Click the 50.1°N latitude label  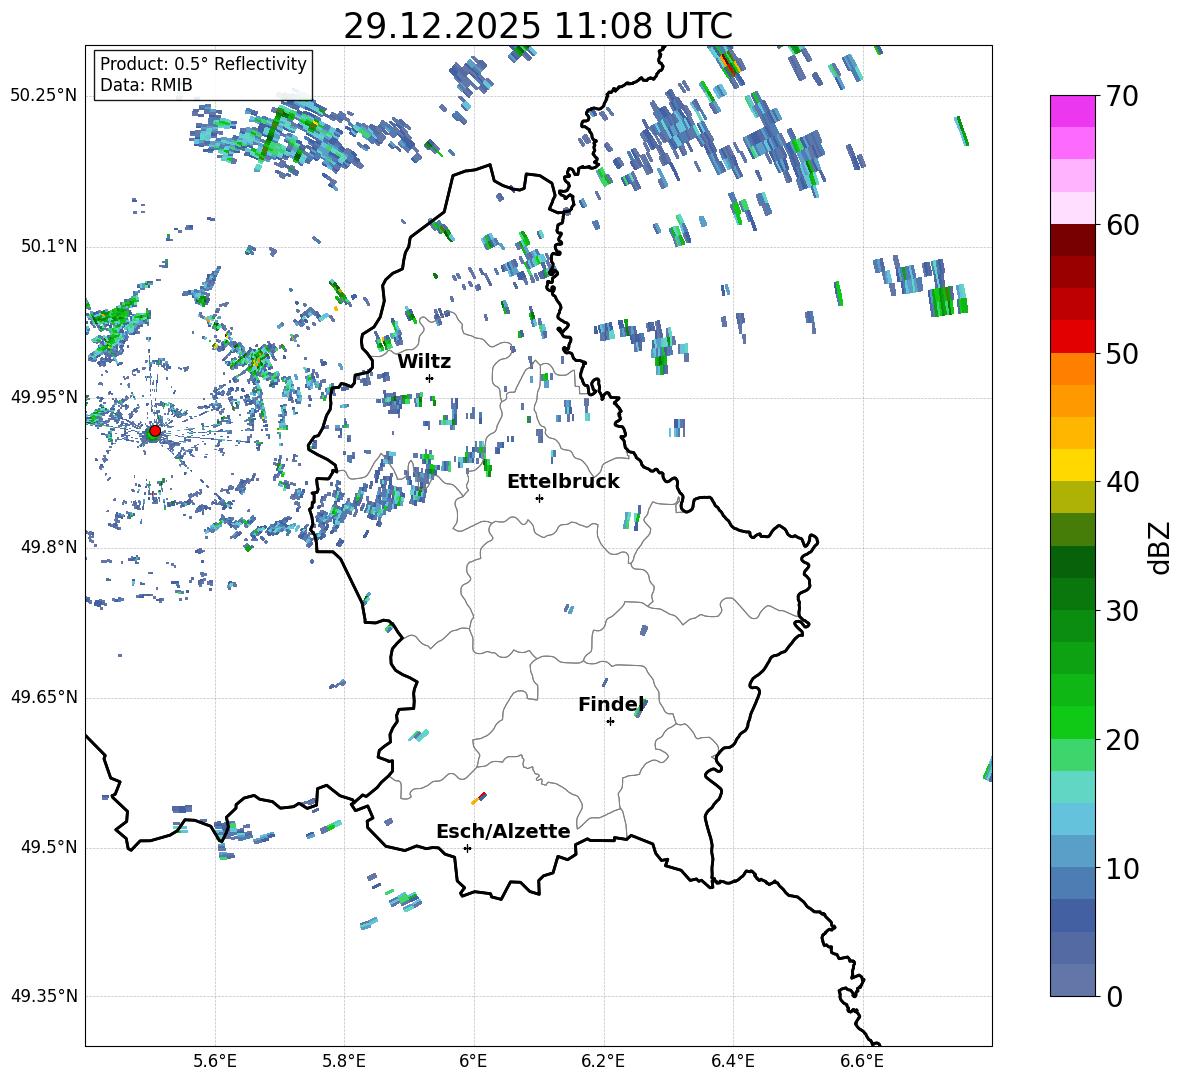click(48, 246)
